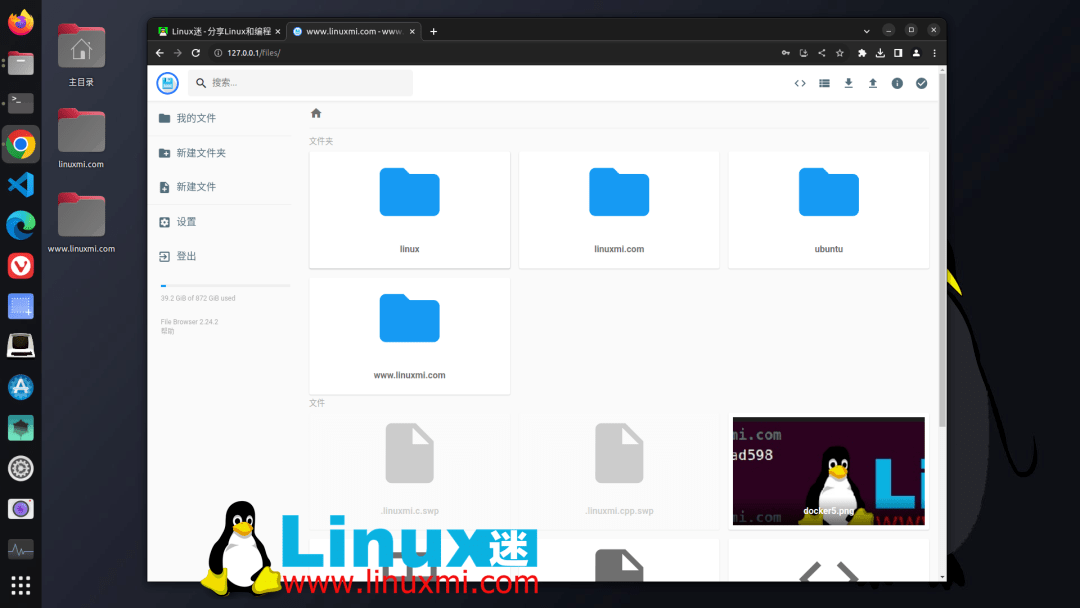This screenshot has height=608, width=1080.
Task: Open the linuxmi.com desktop folder
Action: point(81,138)
